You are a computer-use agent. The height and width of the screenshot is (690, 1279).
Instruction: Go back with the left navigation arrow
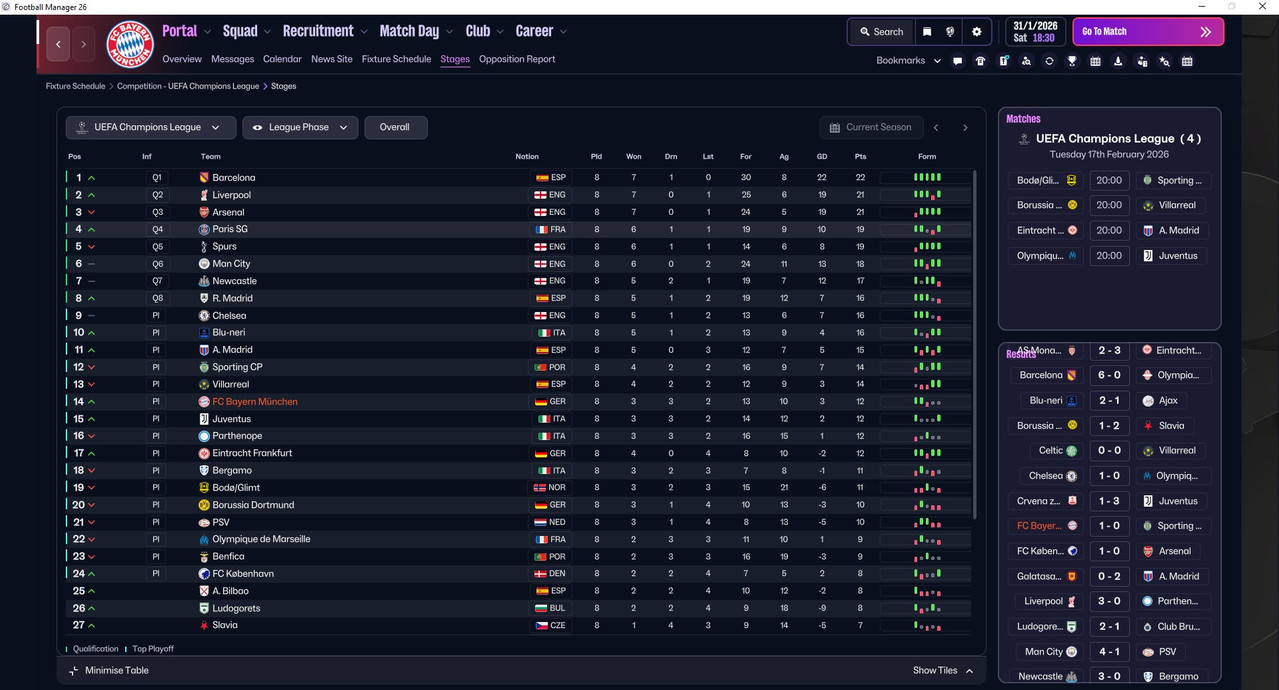pos(58,44)
